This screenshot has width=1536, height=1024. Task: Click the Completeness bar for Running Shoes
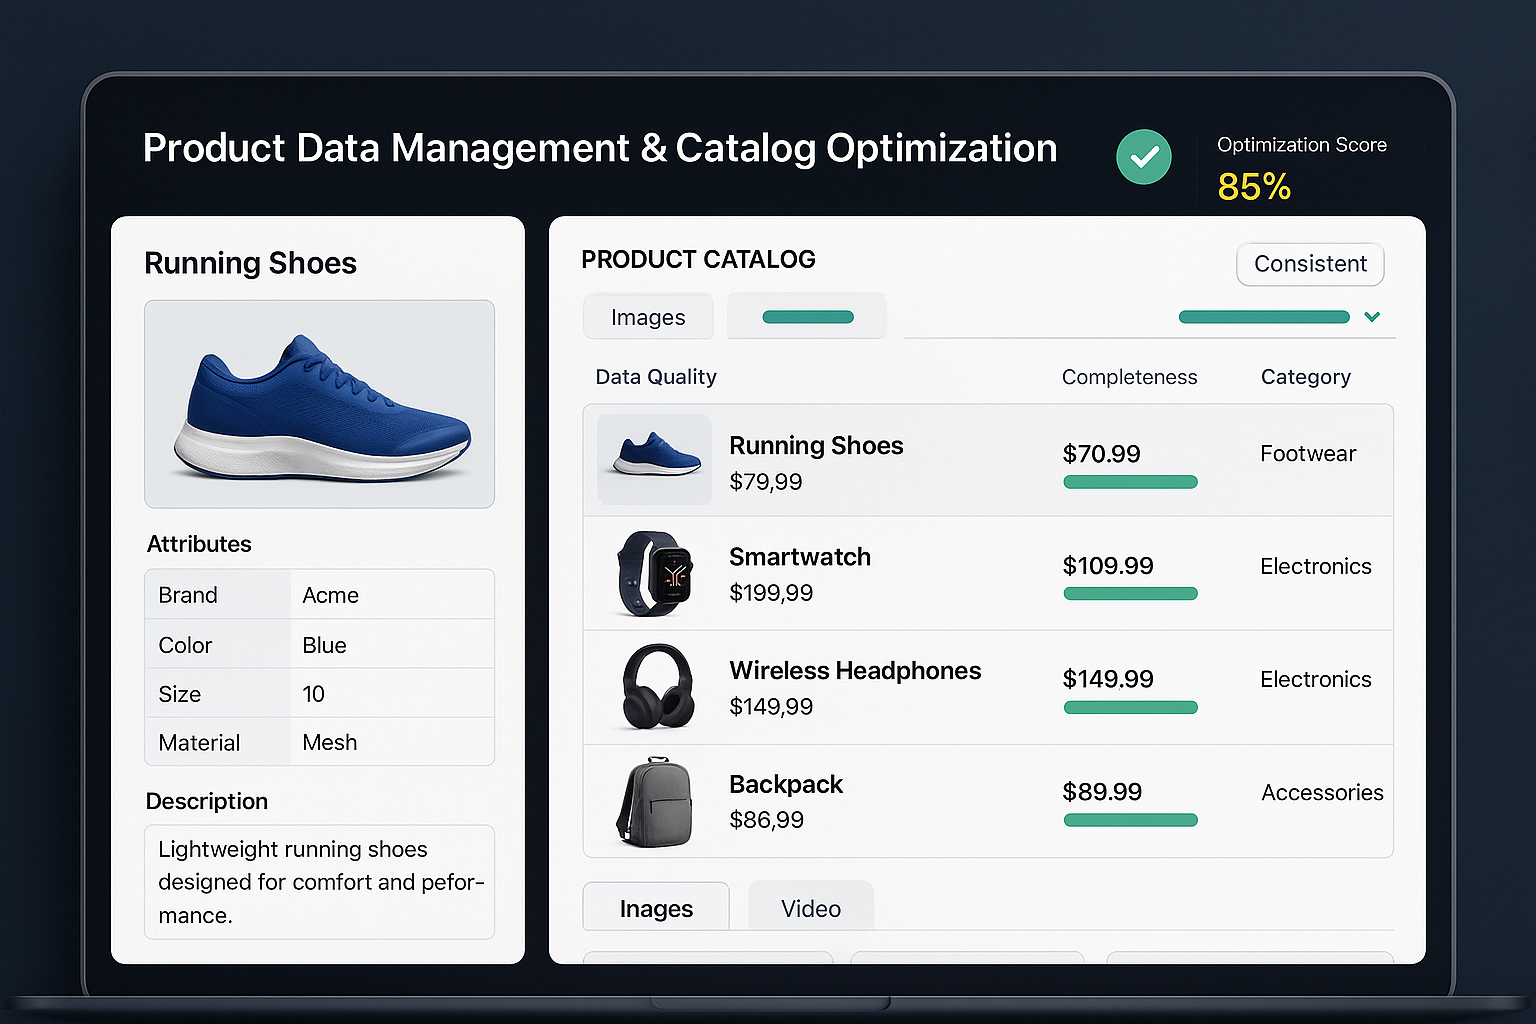pyautogui.click(x=1129, y=482)
